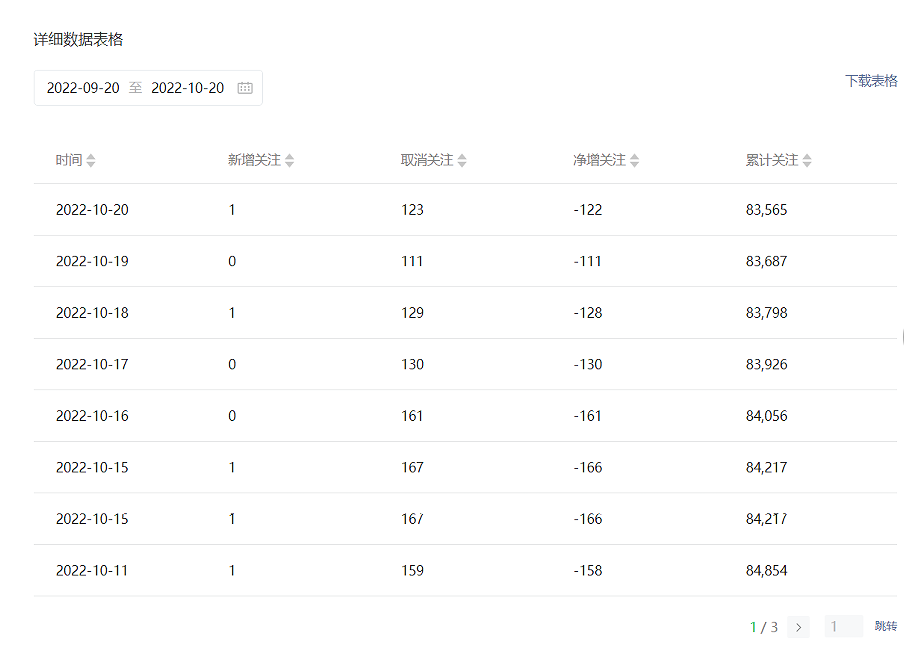
Task: Select start date 2022-09-20
Action: tap(83, 88)
